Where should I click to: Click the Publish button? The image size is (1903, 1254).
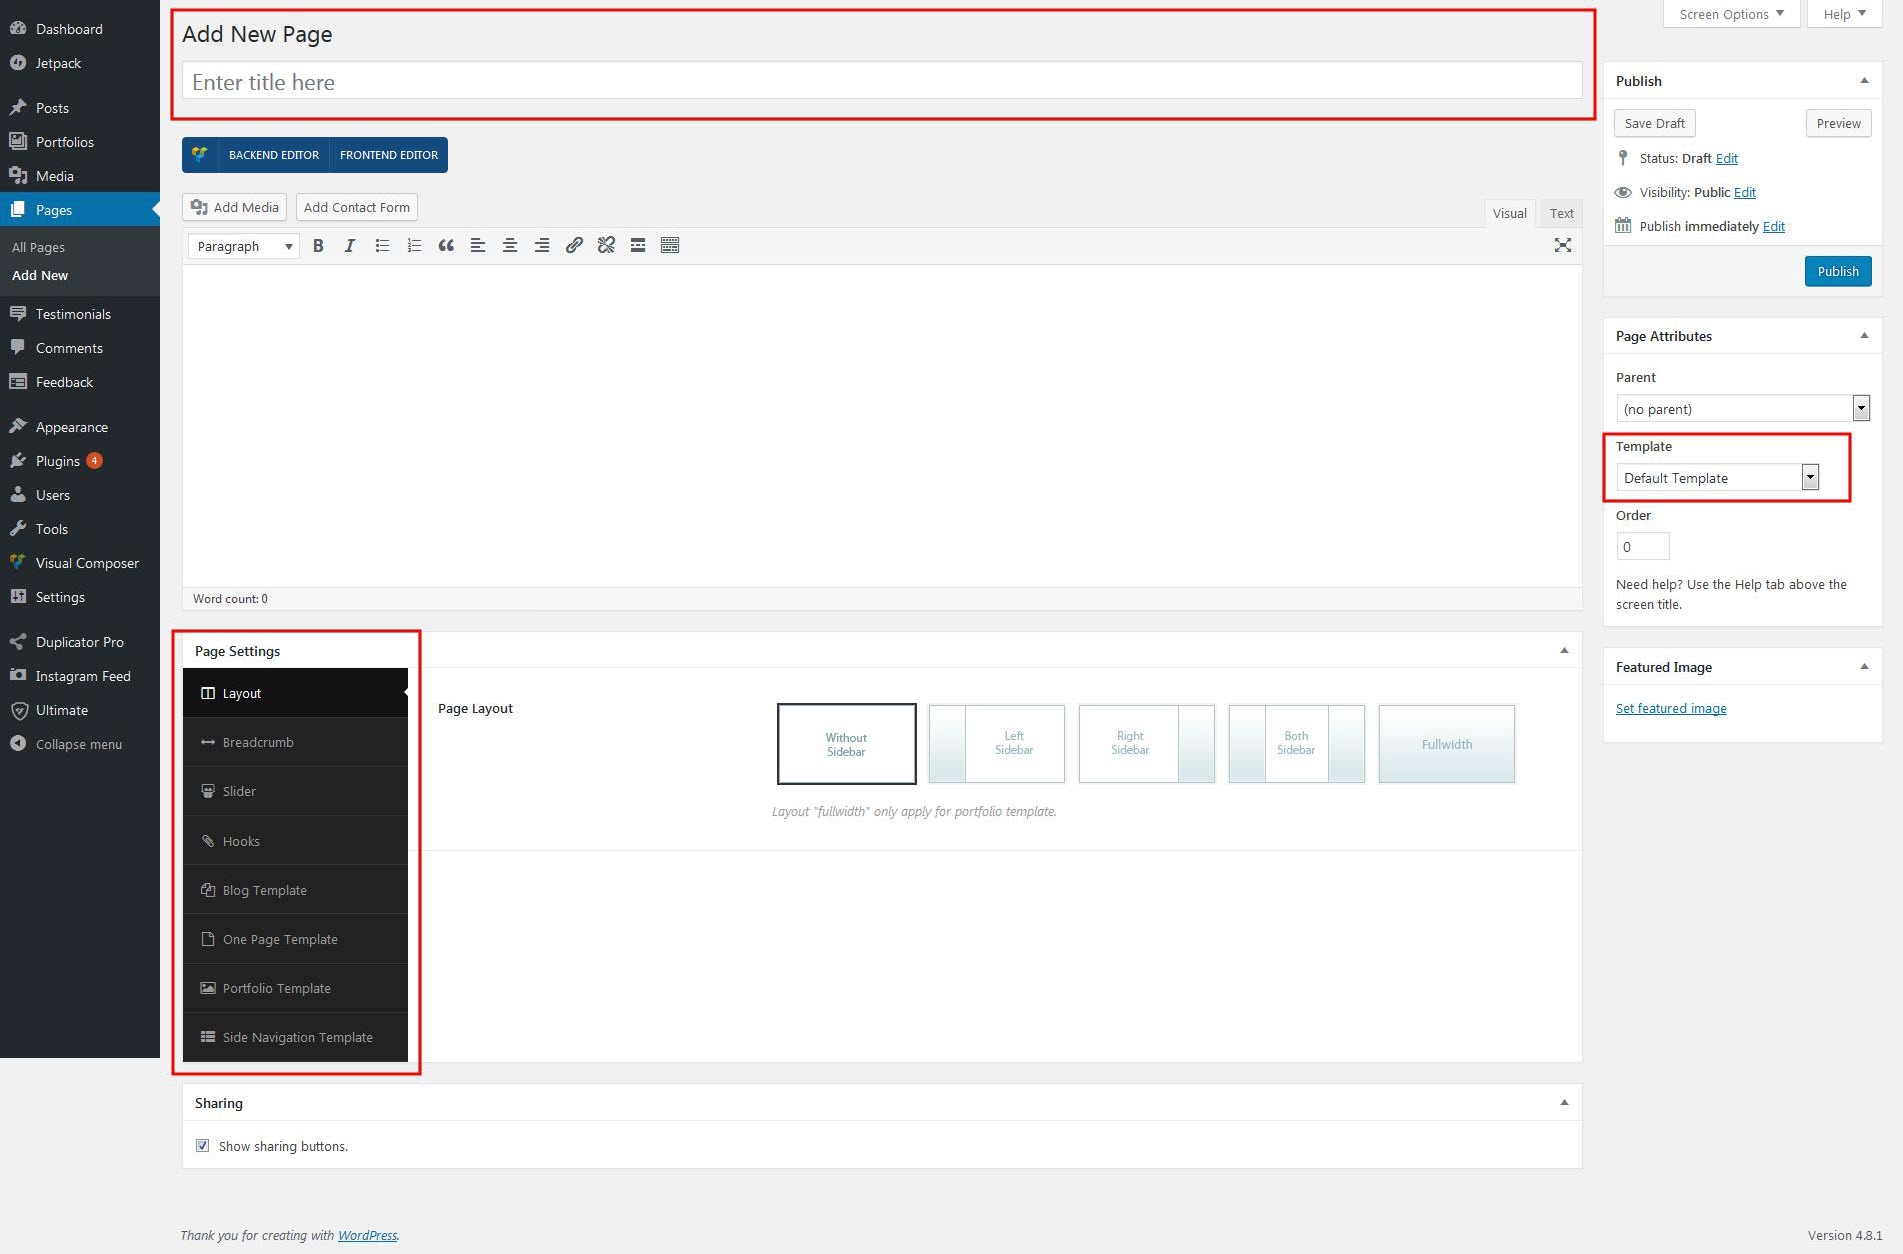click(1837, 271)
